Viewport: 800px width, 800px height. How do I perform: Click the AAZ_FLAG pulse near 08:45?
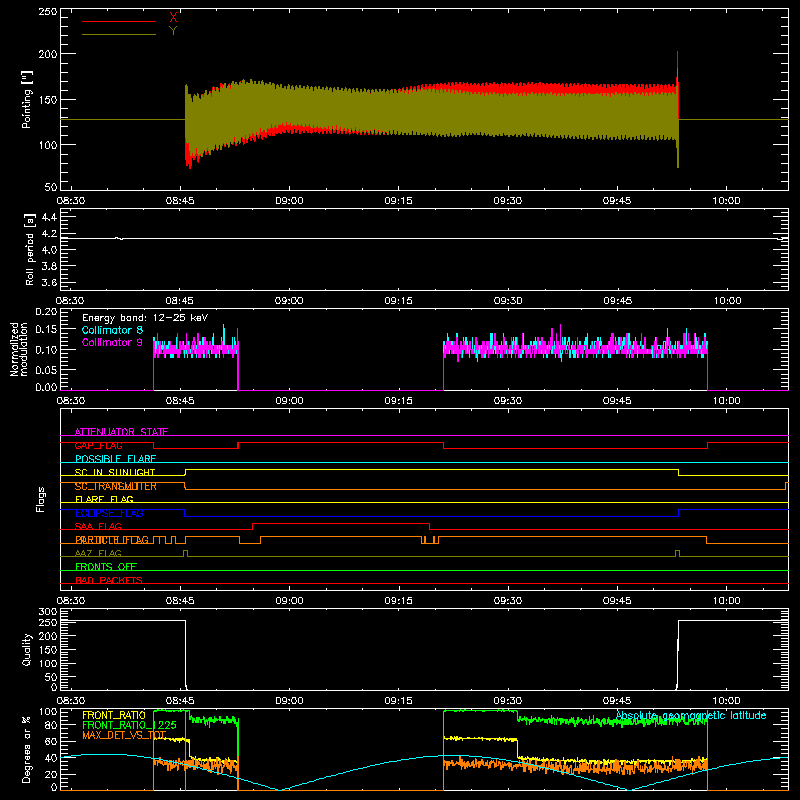[185, 553]
